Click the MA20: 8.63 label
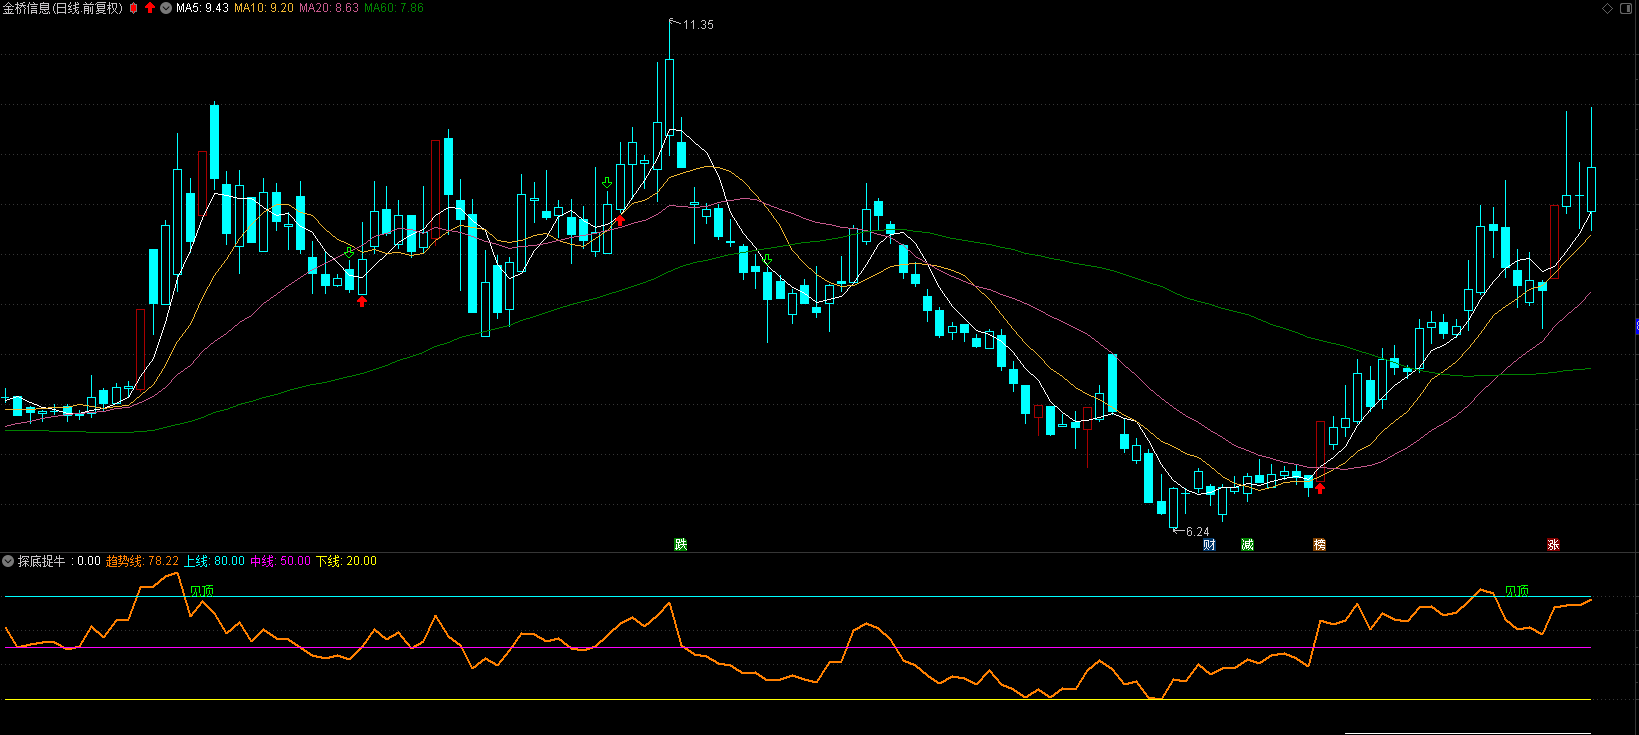Screen dimensions: 1639x735 [x=329, y=8]
